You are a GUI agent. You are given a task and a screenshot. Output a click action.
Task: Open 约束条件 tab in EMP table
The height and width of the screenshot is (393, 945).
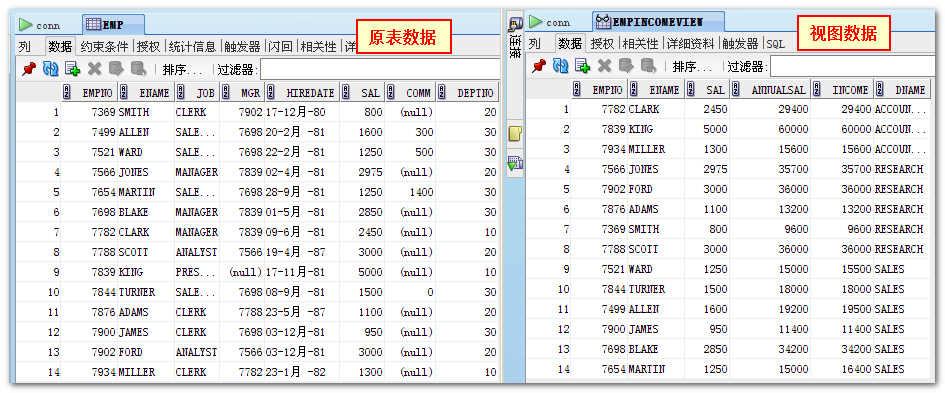click(104, 46)
